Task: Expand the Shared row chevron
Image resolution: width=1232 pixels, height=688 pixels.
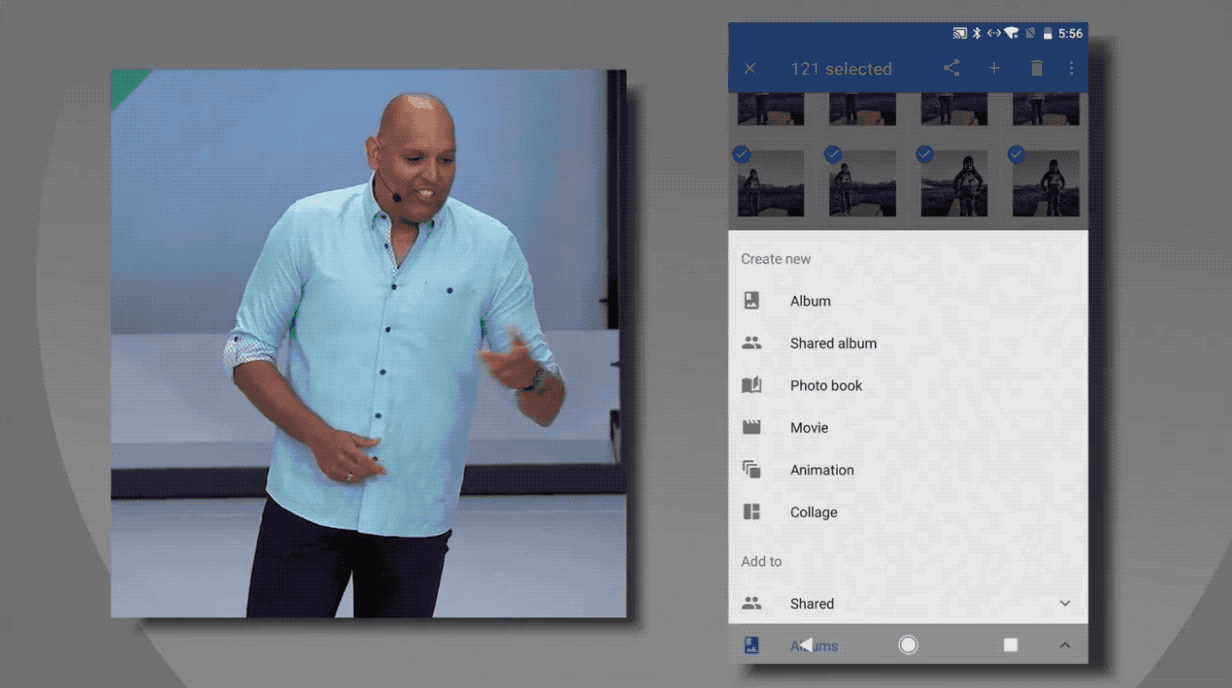Action: [x=1065, y=604]
